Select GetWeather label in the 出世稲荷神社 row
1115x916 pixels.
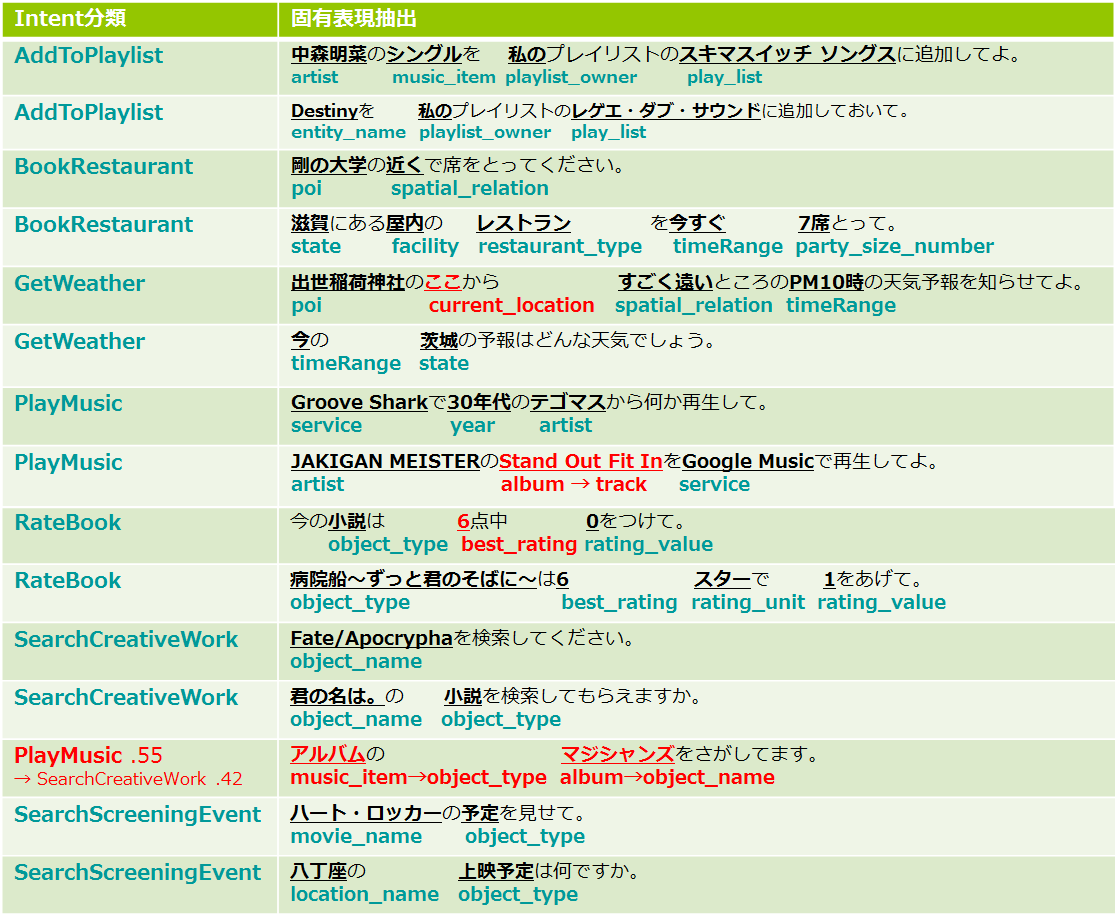(x=80, y=284)
